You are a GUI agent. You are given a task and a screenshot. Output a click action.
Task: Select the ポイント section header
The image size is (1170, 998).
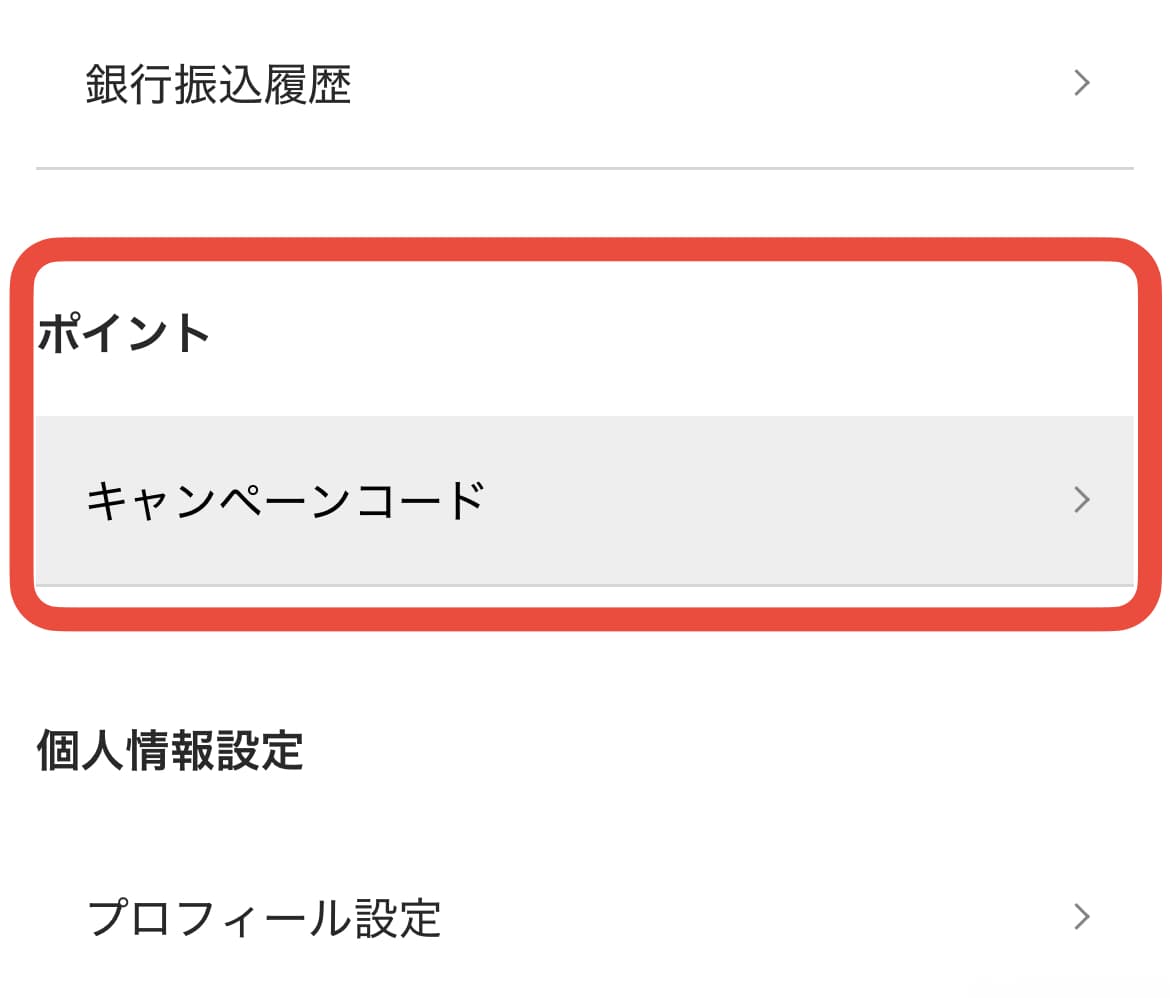coord(122,334)
